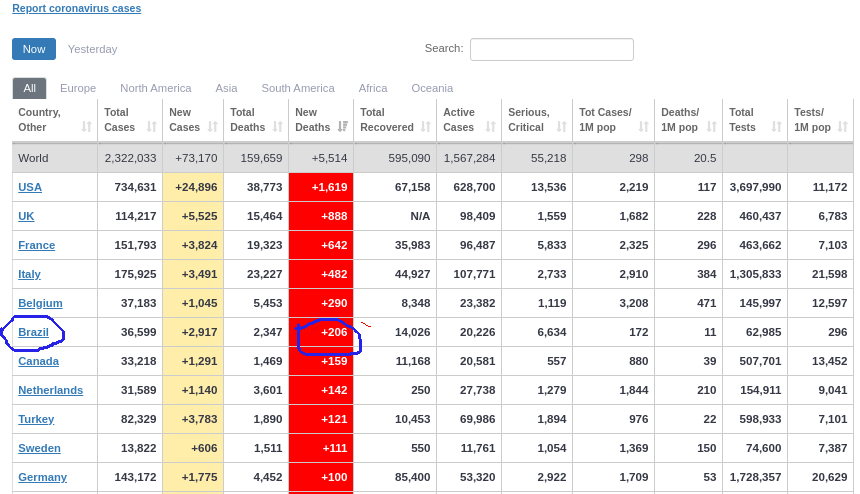The height and width of the screenshot is (494, 860).
Task: Show the Oceania tab
Action: (x=432, y=88)
